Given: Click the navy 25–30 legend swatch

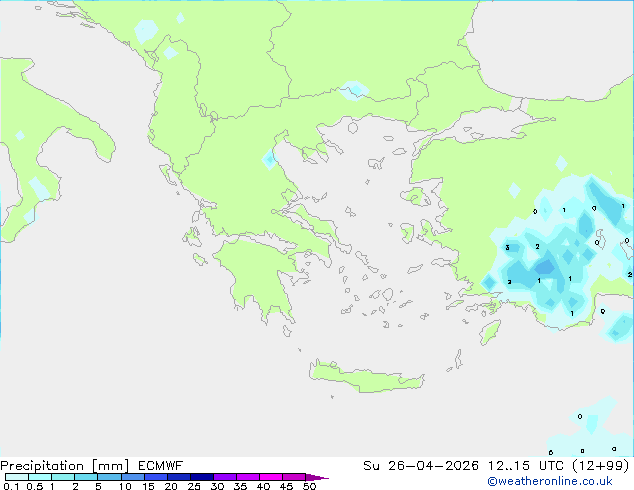Looking at the screenshot, I should (x=201, y=477).
